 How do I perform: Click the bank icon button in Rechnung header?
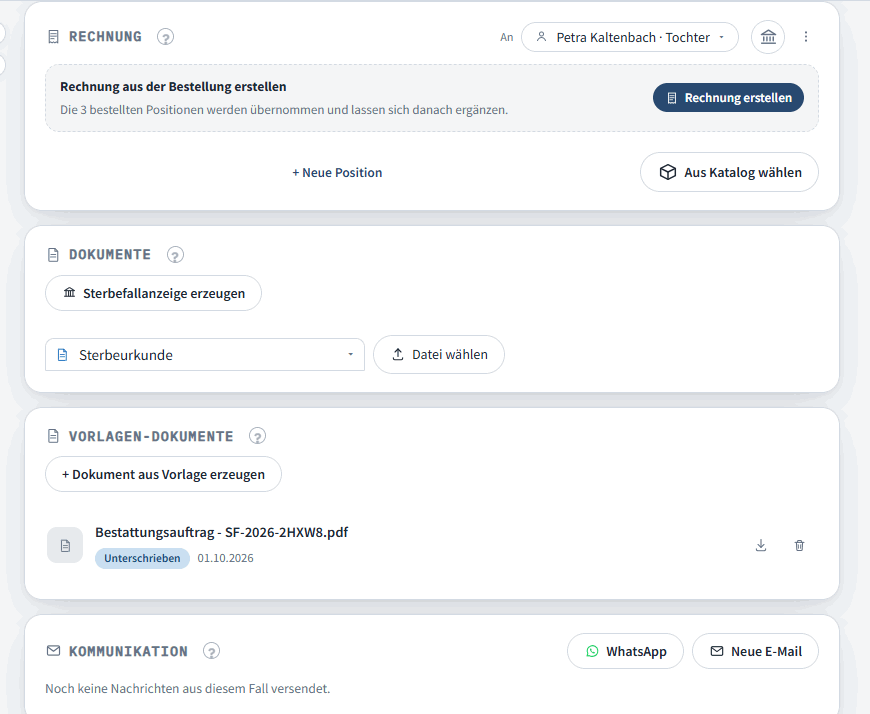768,37
